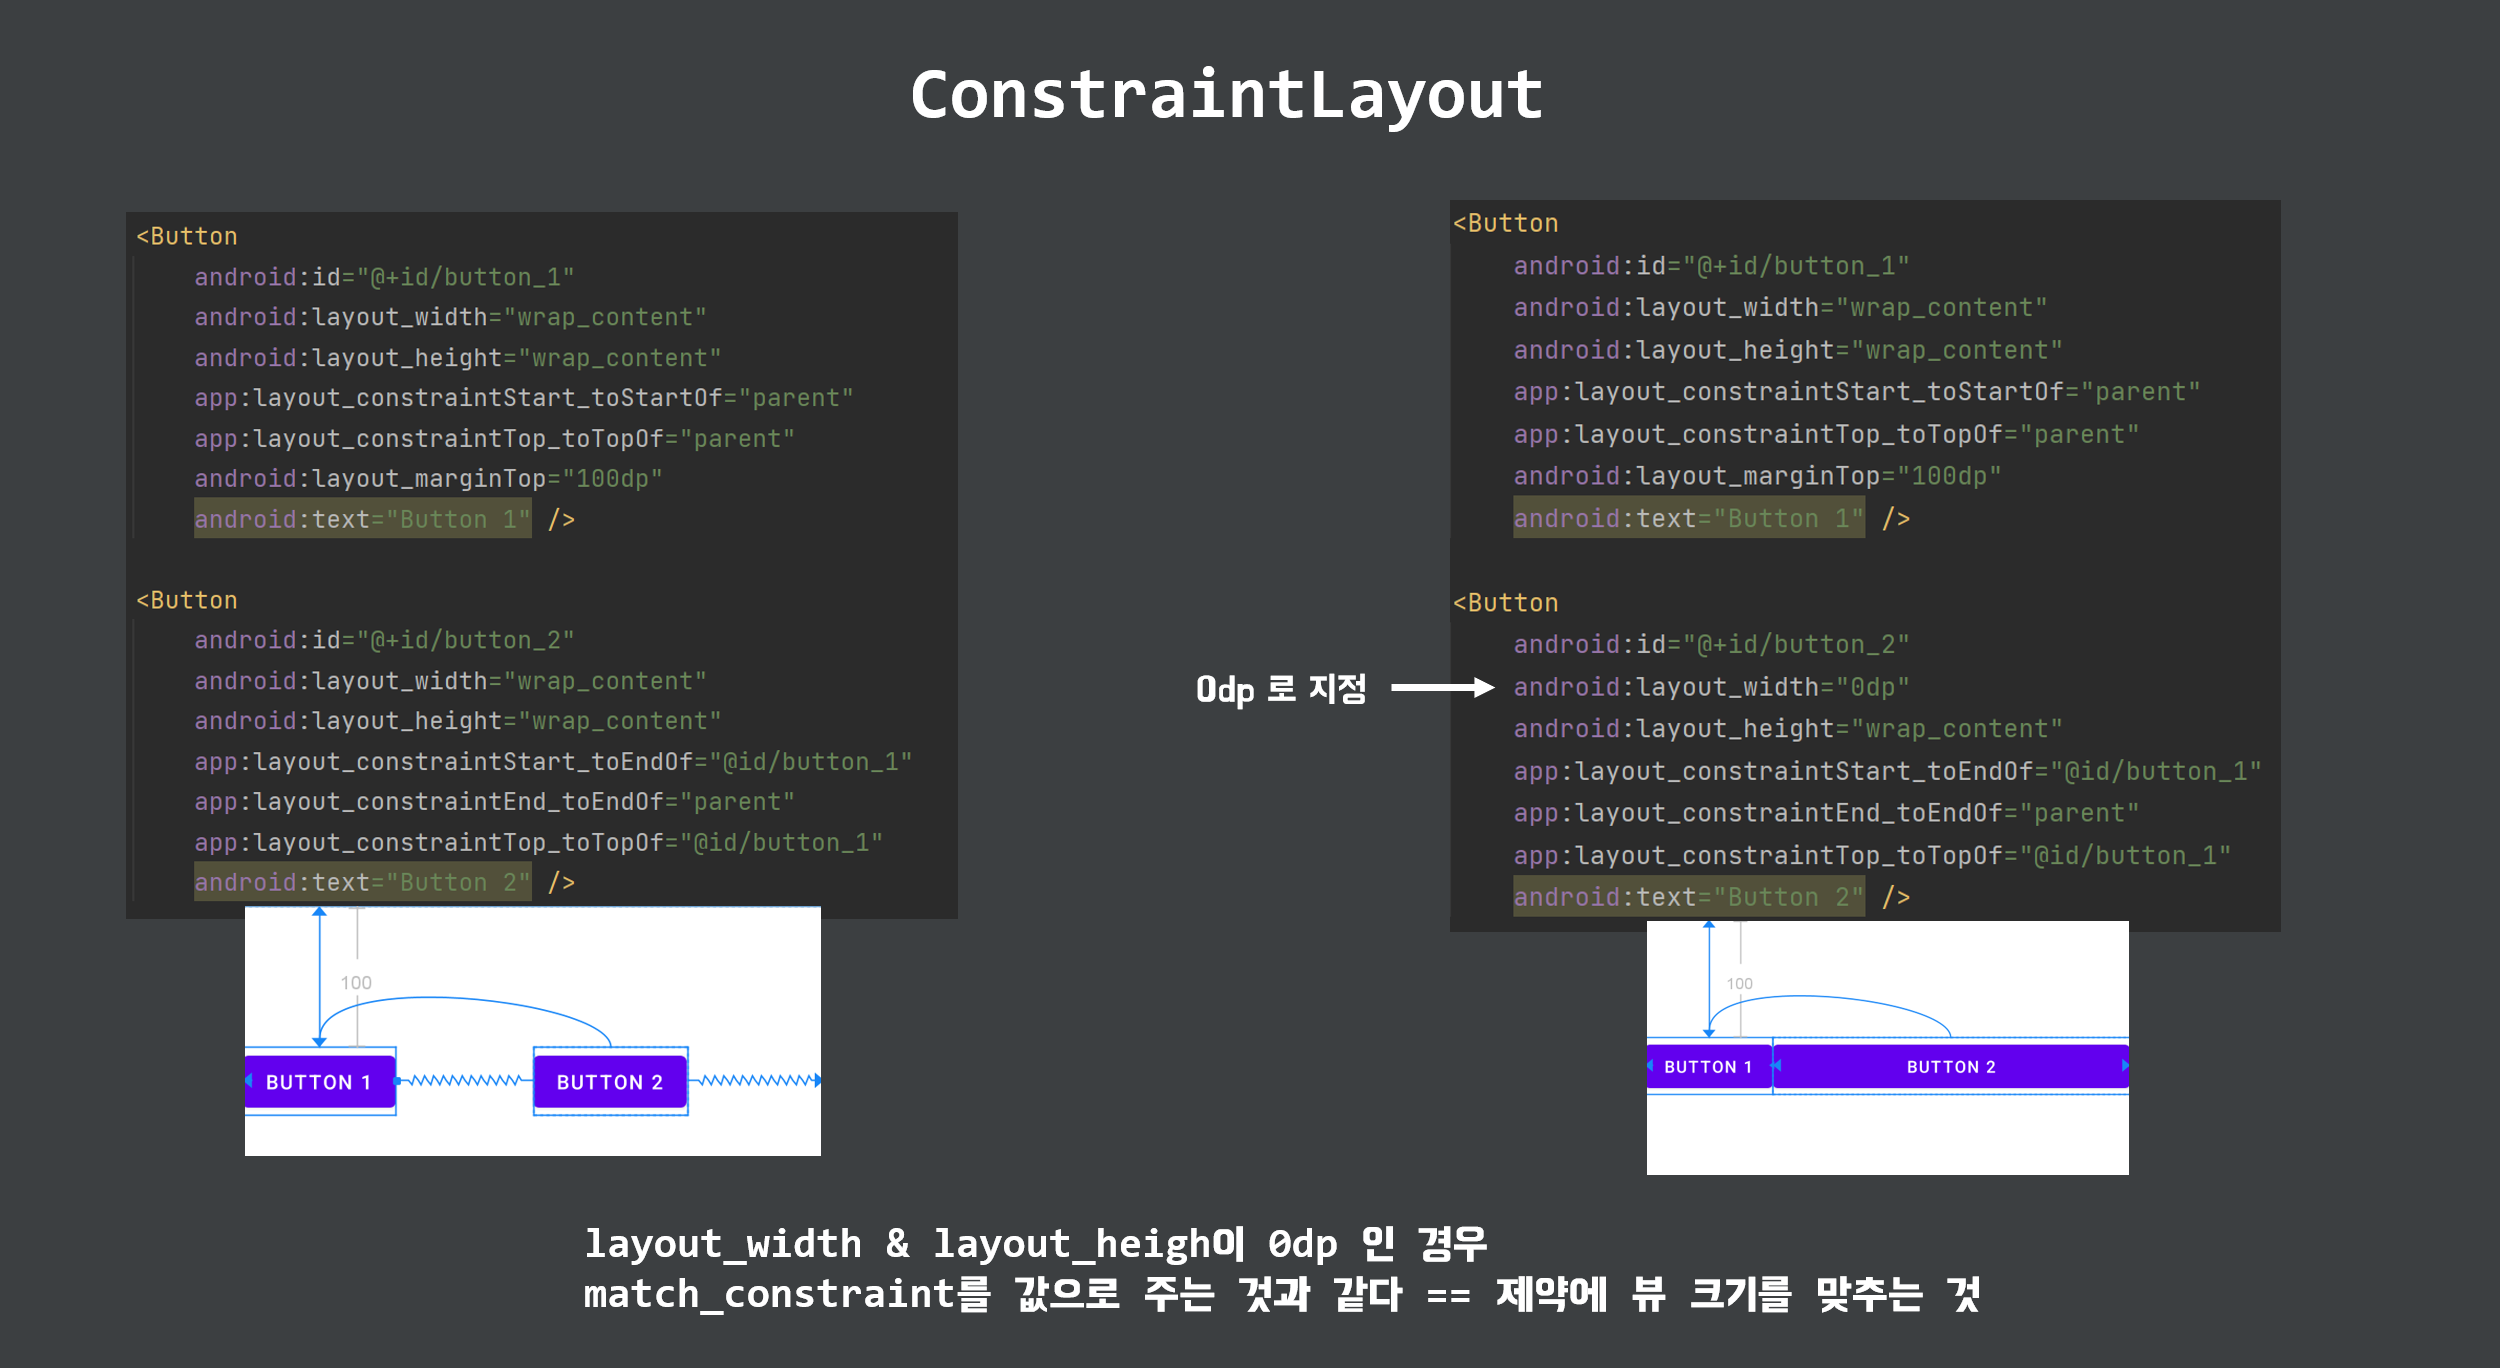The height and width of the screenshot is (1368, 2500).
Task: Click layout_constraintTop_toTopOf="@id/button_1" in right code block
Action: point(1872,856)
